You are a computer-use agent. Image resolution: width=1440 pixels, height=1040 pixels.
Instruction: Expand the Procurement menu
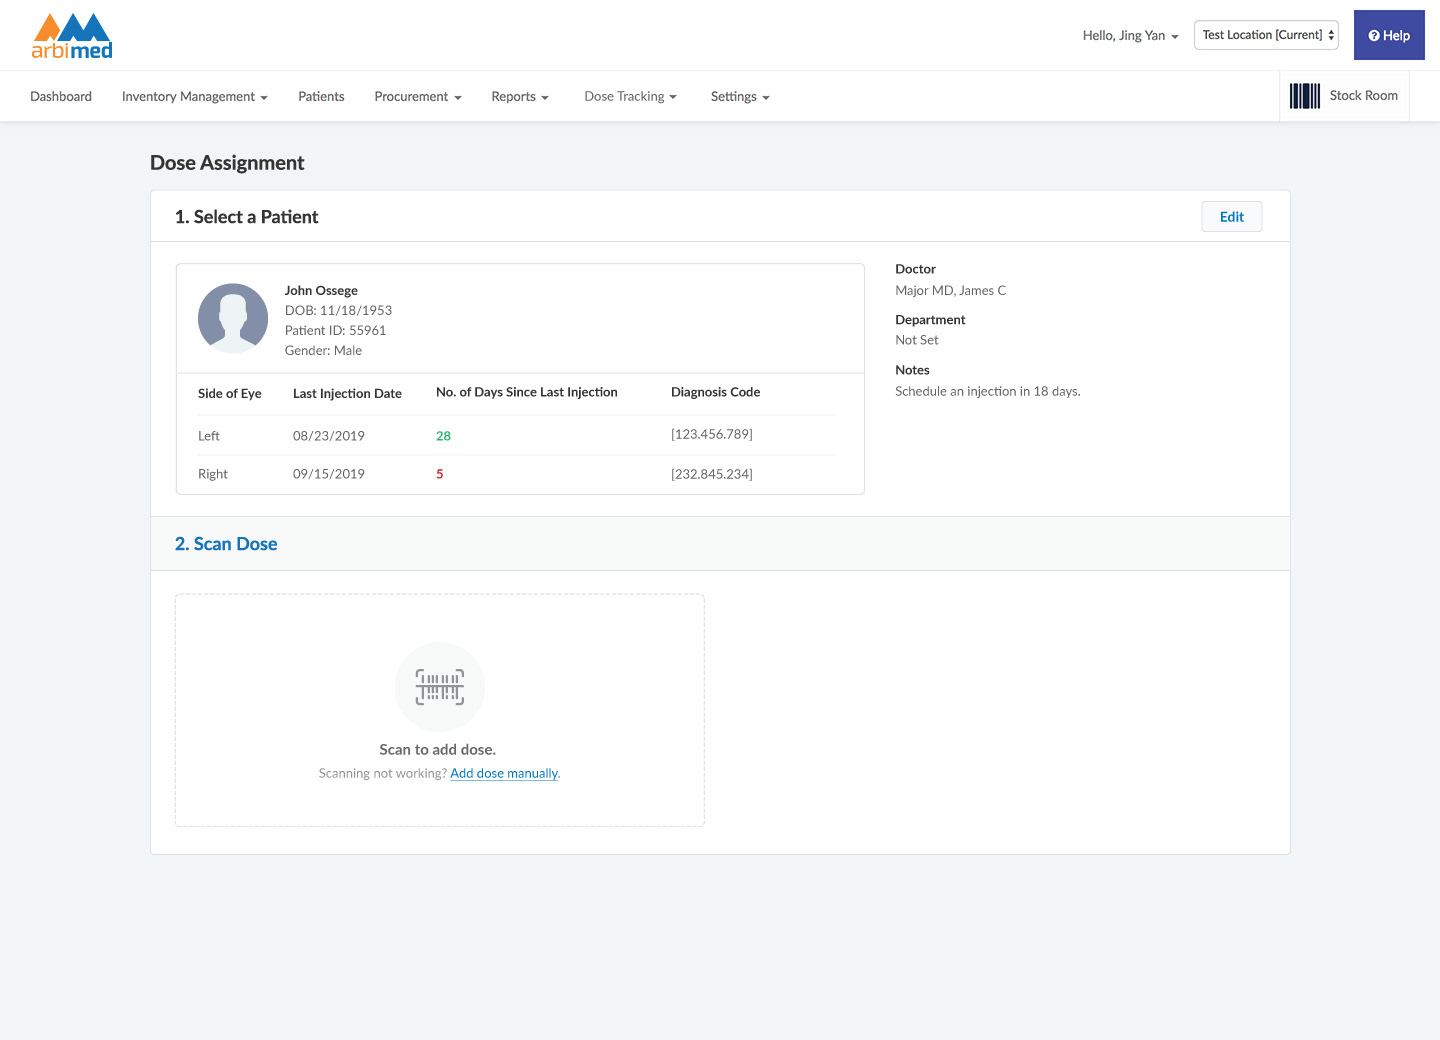coord(418,96)
